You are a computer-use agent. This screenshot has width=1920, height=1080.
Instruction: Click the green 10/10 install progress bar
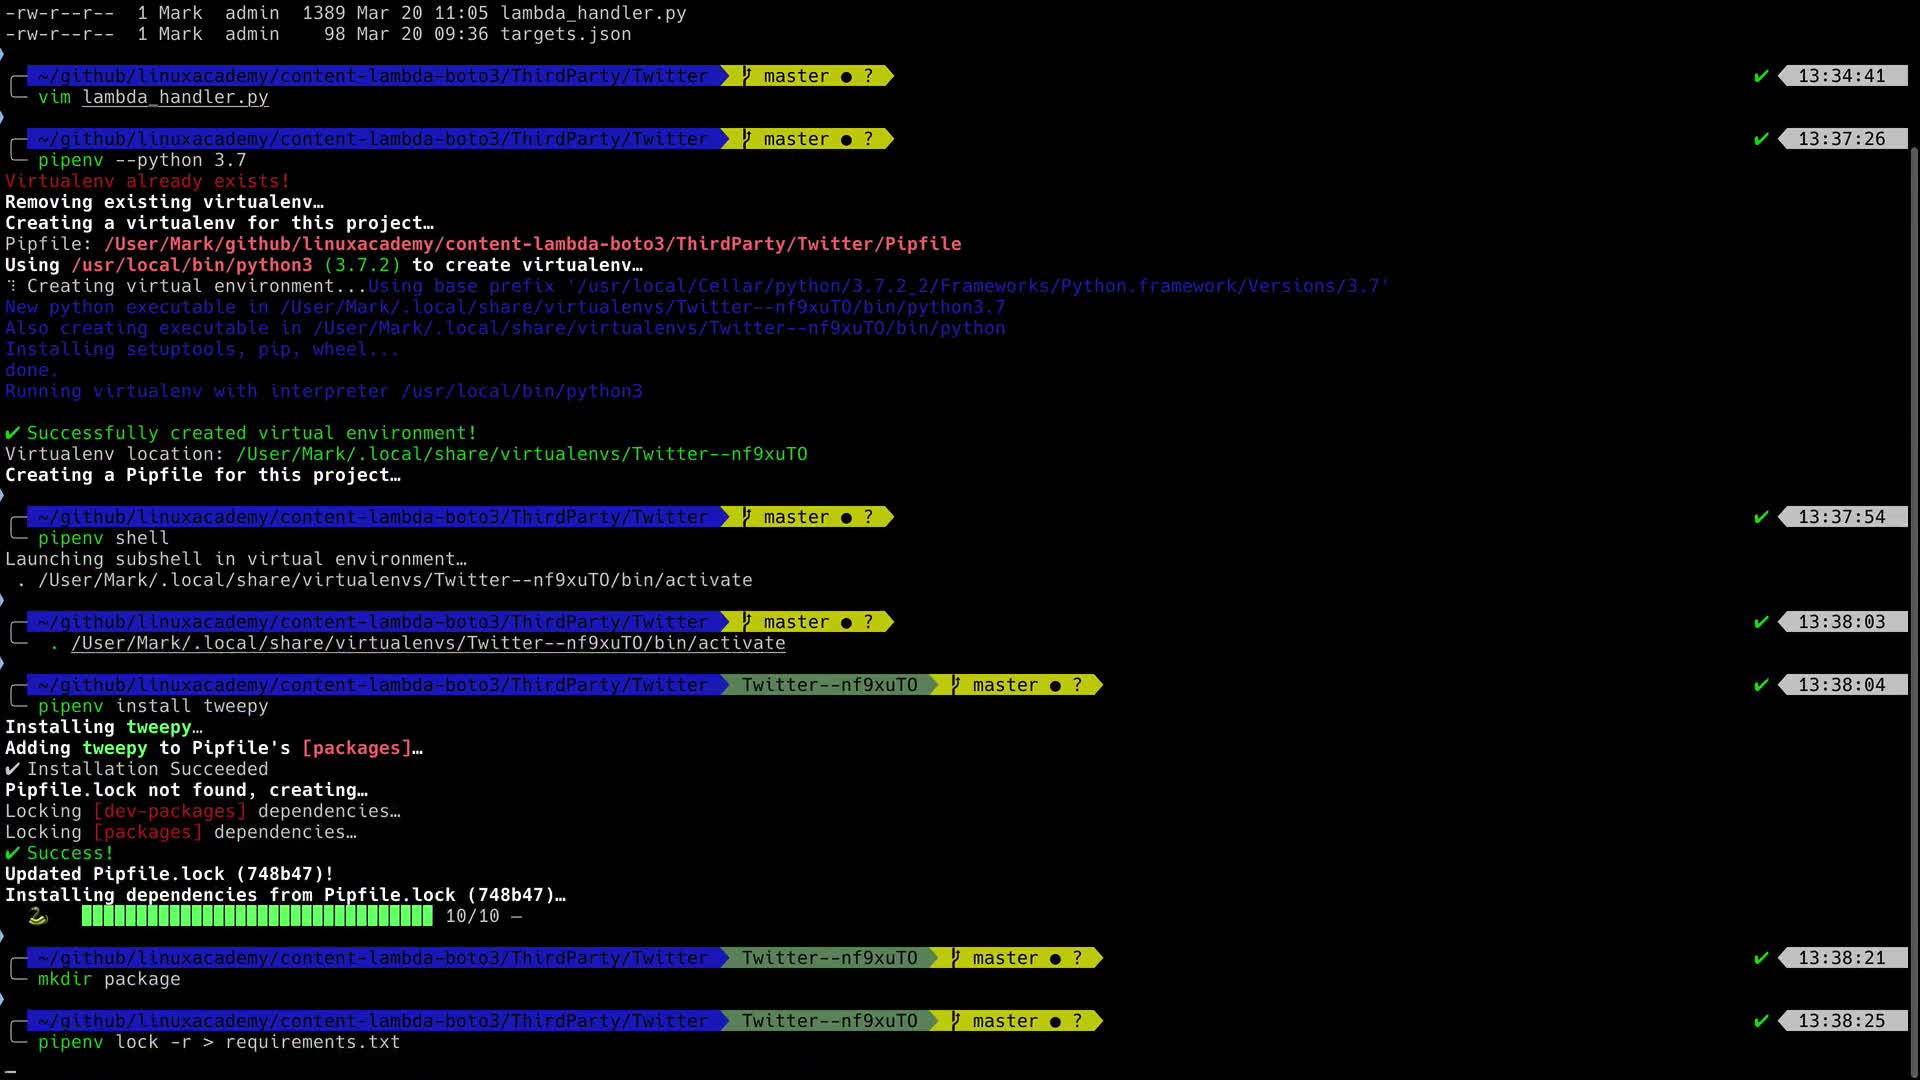257,916
